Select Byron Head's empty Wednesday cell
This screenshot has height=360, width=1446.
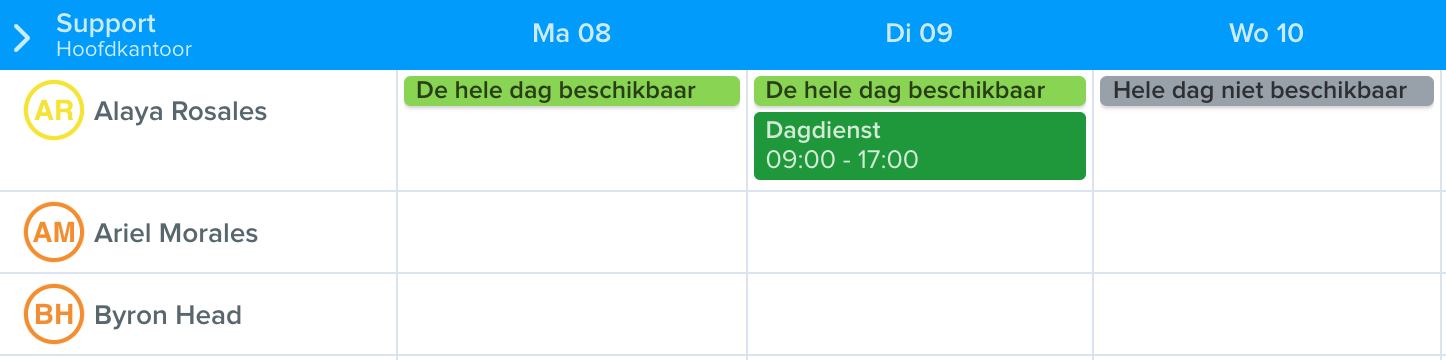coord(1267,314)
